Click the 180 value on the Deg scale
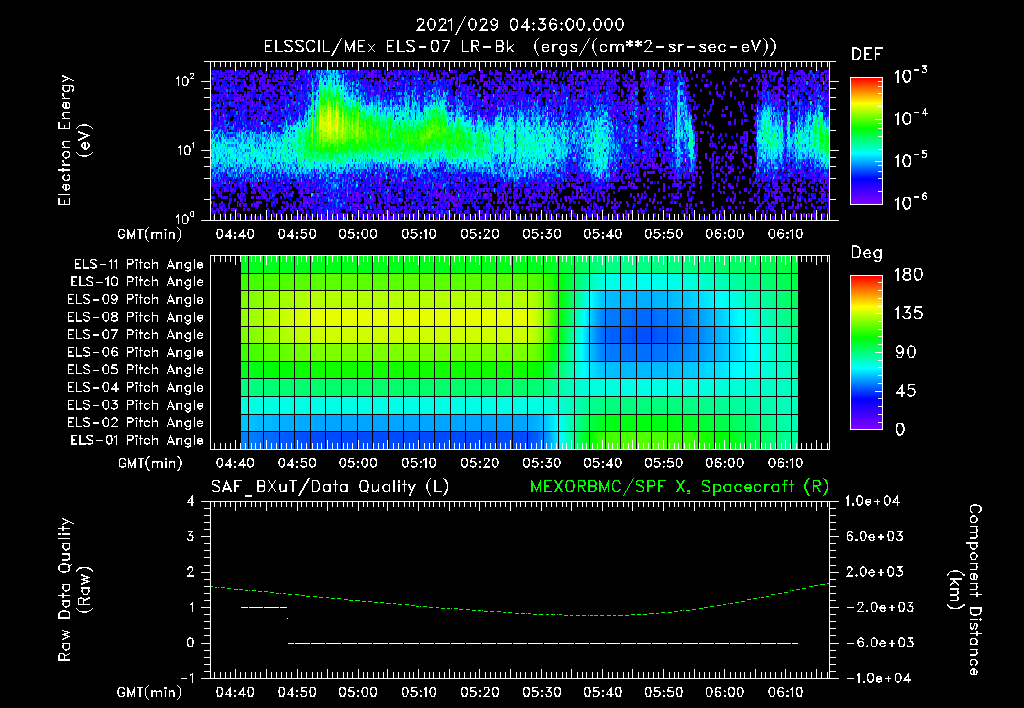The width and height of the screenshot is (1024, 708). [x=908, y=275]
